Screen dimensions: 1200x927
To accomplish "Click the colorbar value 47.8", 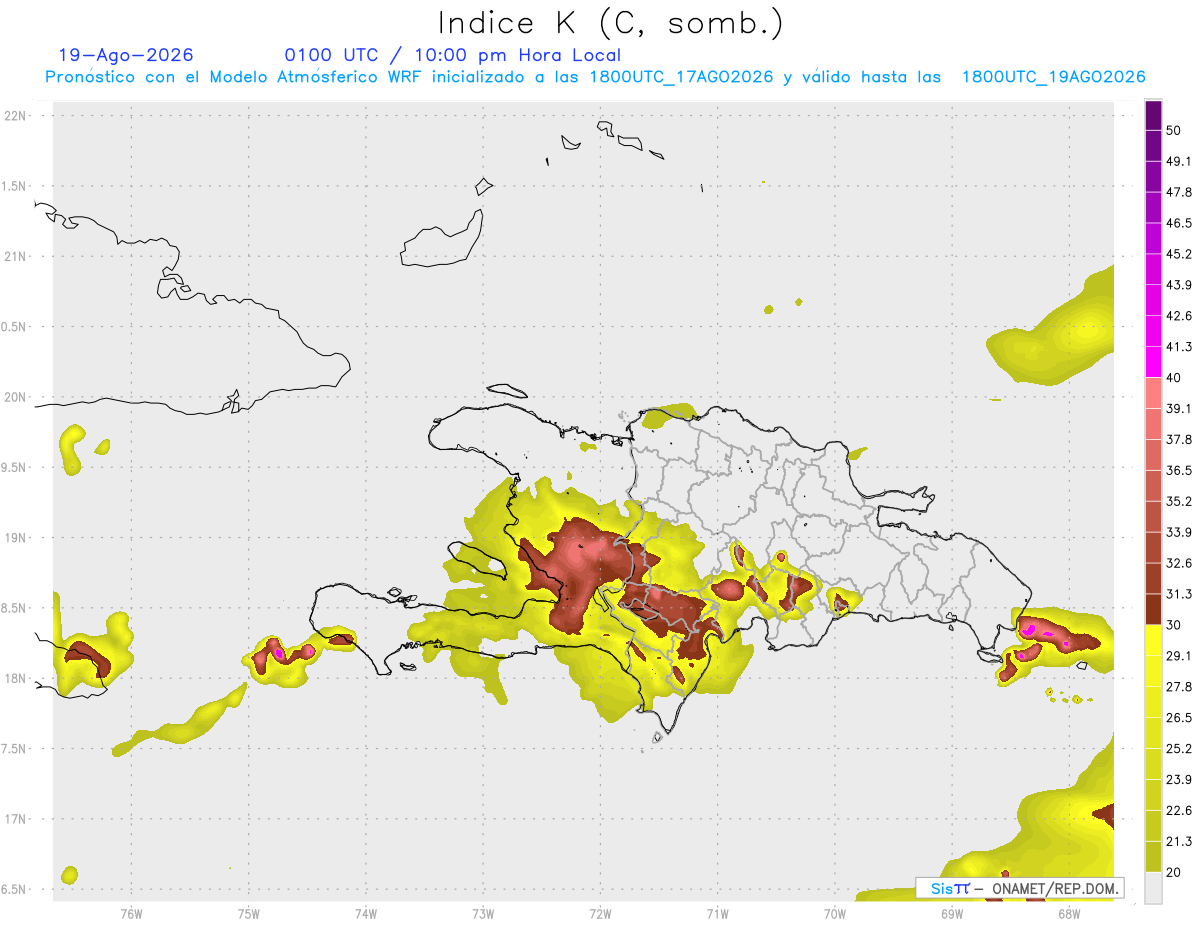I will [1179, 192].
